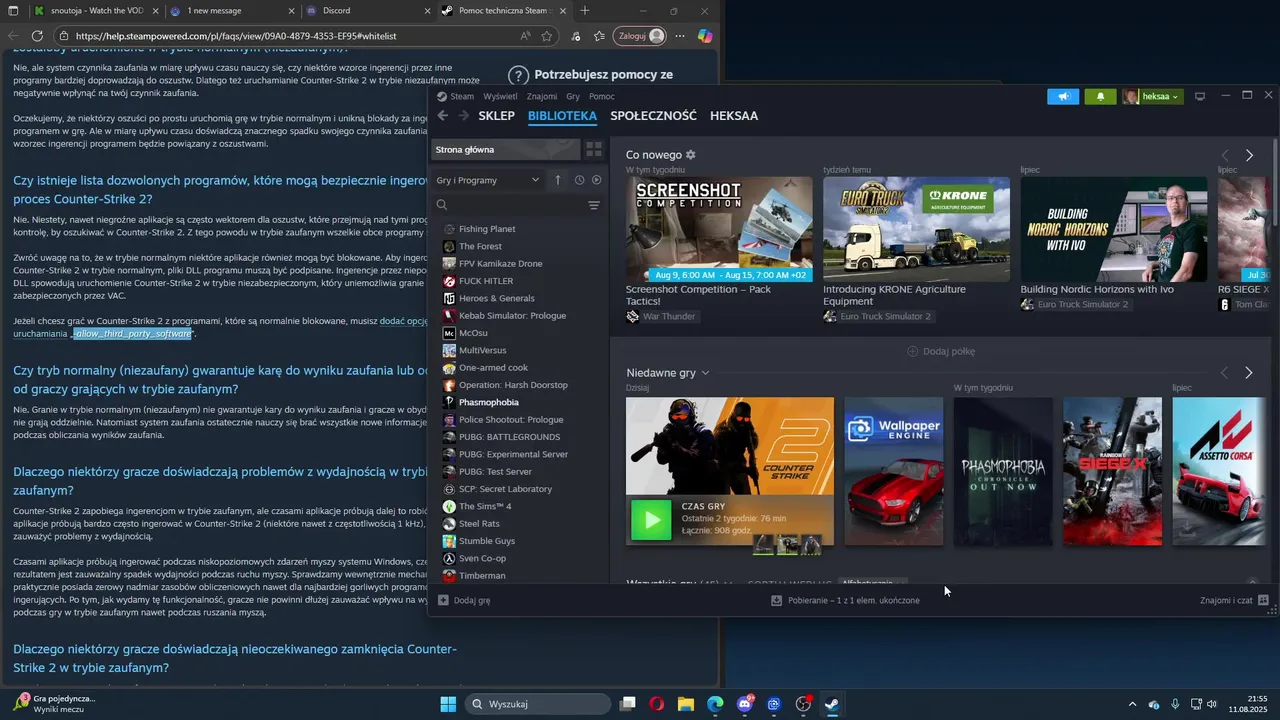Switch to 1 new message tab

click(x=230, y=10)
